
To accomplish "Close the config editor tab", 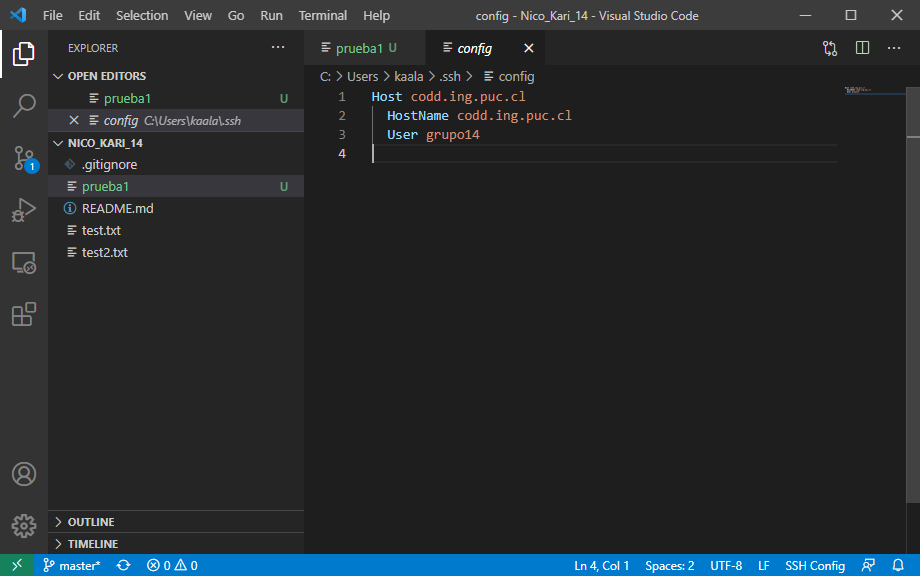I will (529, 48).
